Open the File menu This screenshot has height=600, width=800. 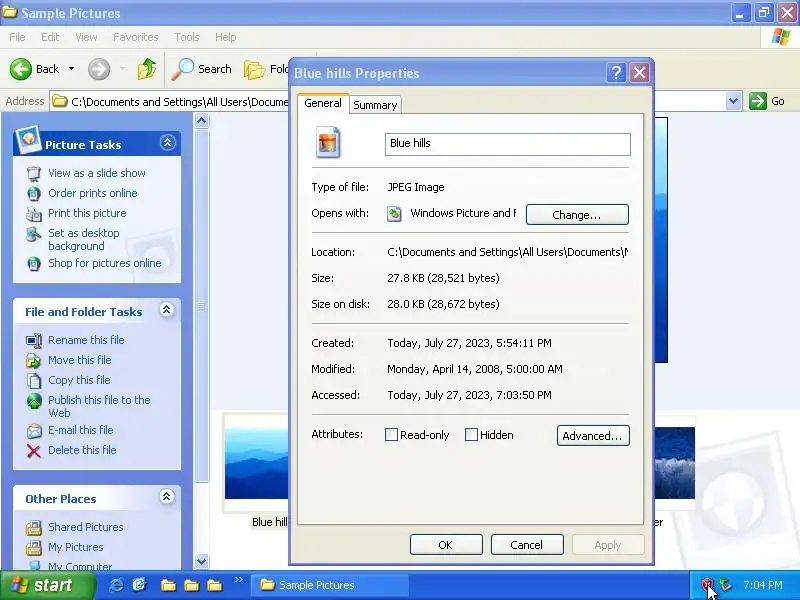pos(17,37)
